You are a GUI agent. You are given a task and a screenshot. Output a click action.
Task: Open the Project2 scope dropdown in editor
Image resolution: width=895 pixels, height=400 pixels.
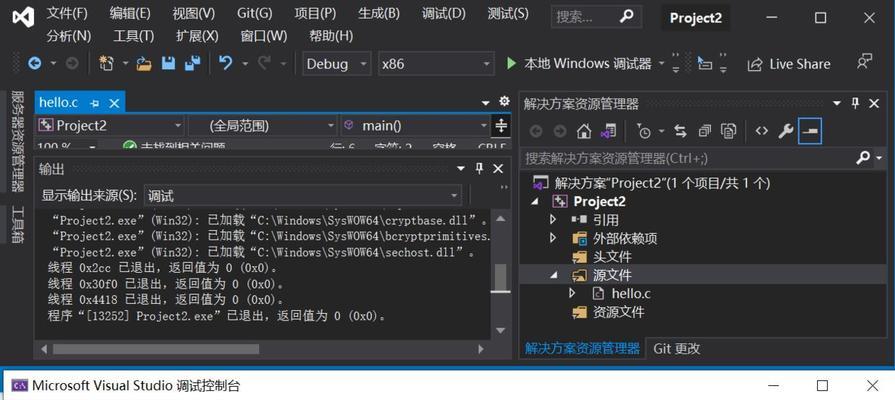(x=111, y=126)
